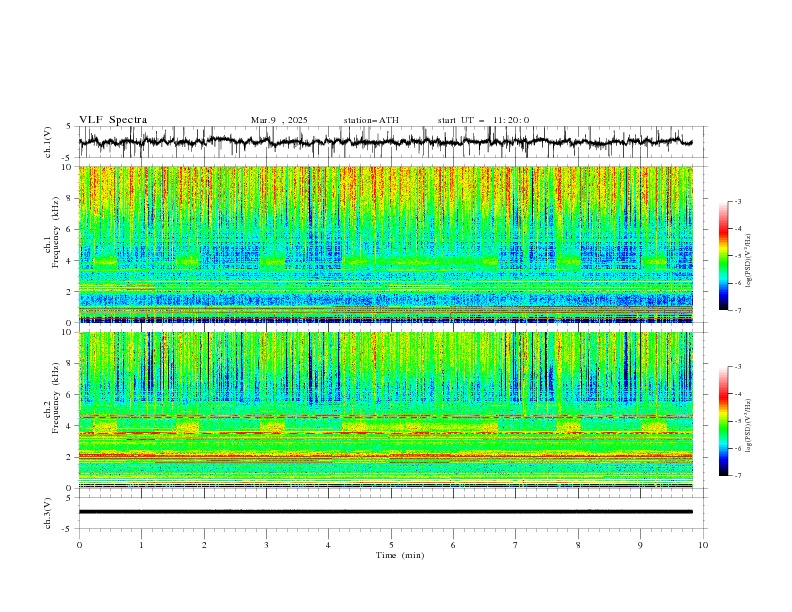
Task: Click tick label "4" on the Time axis
Action: tap(328, 545)
